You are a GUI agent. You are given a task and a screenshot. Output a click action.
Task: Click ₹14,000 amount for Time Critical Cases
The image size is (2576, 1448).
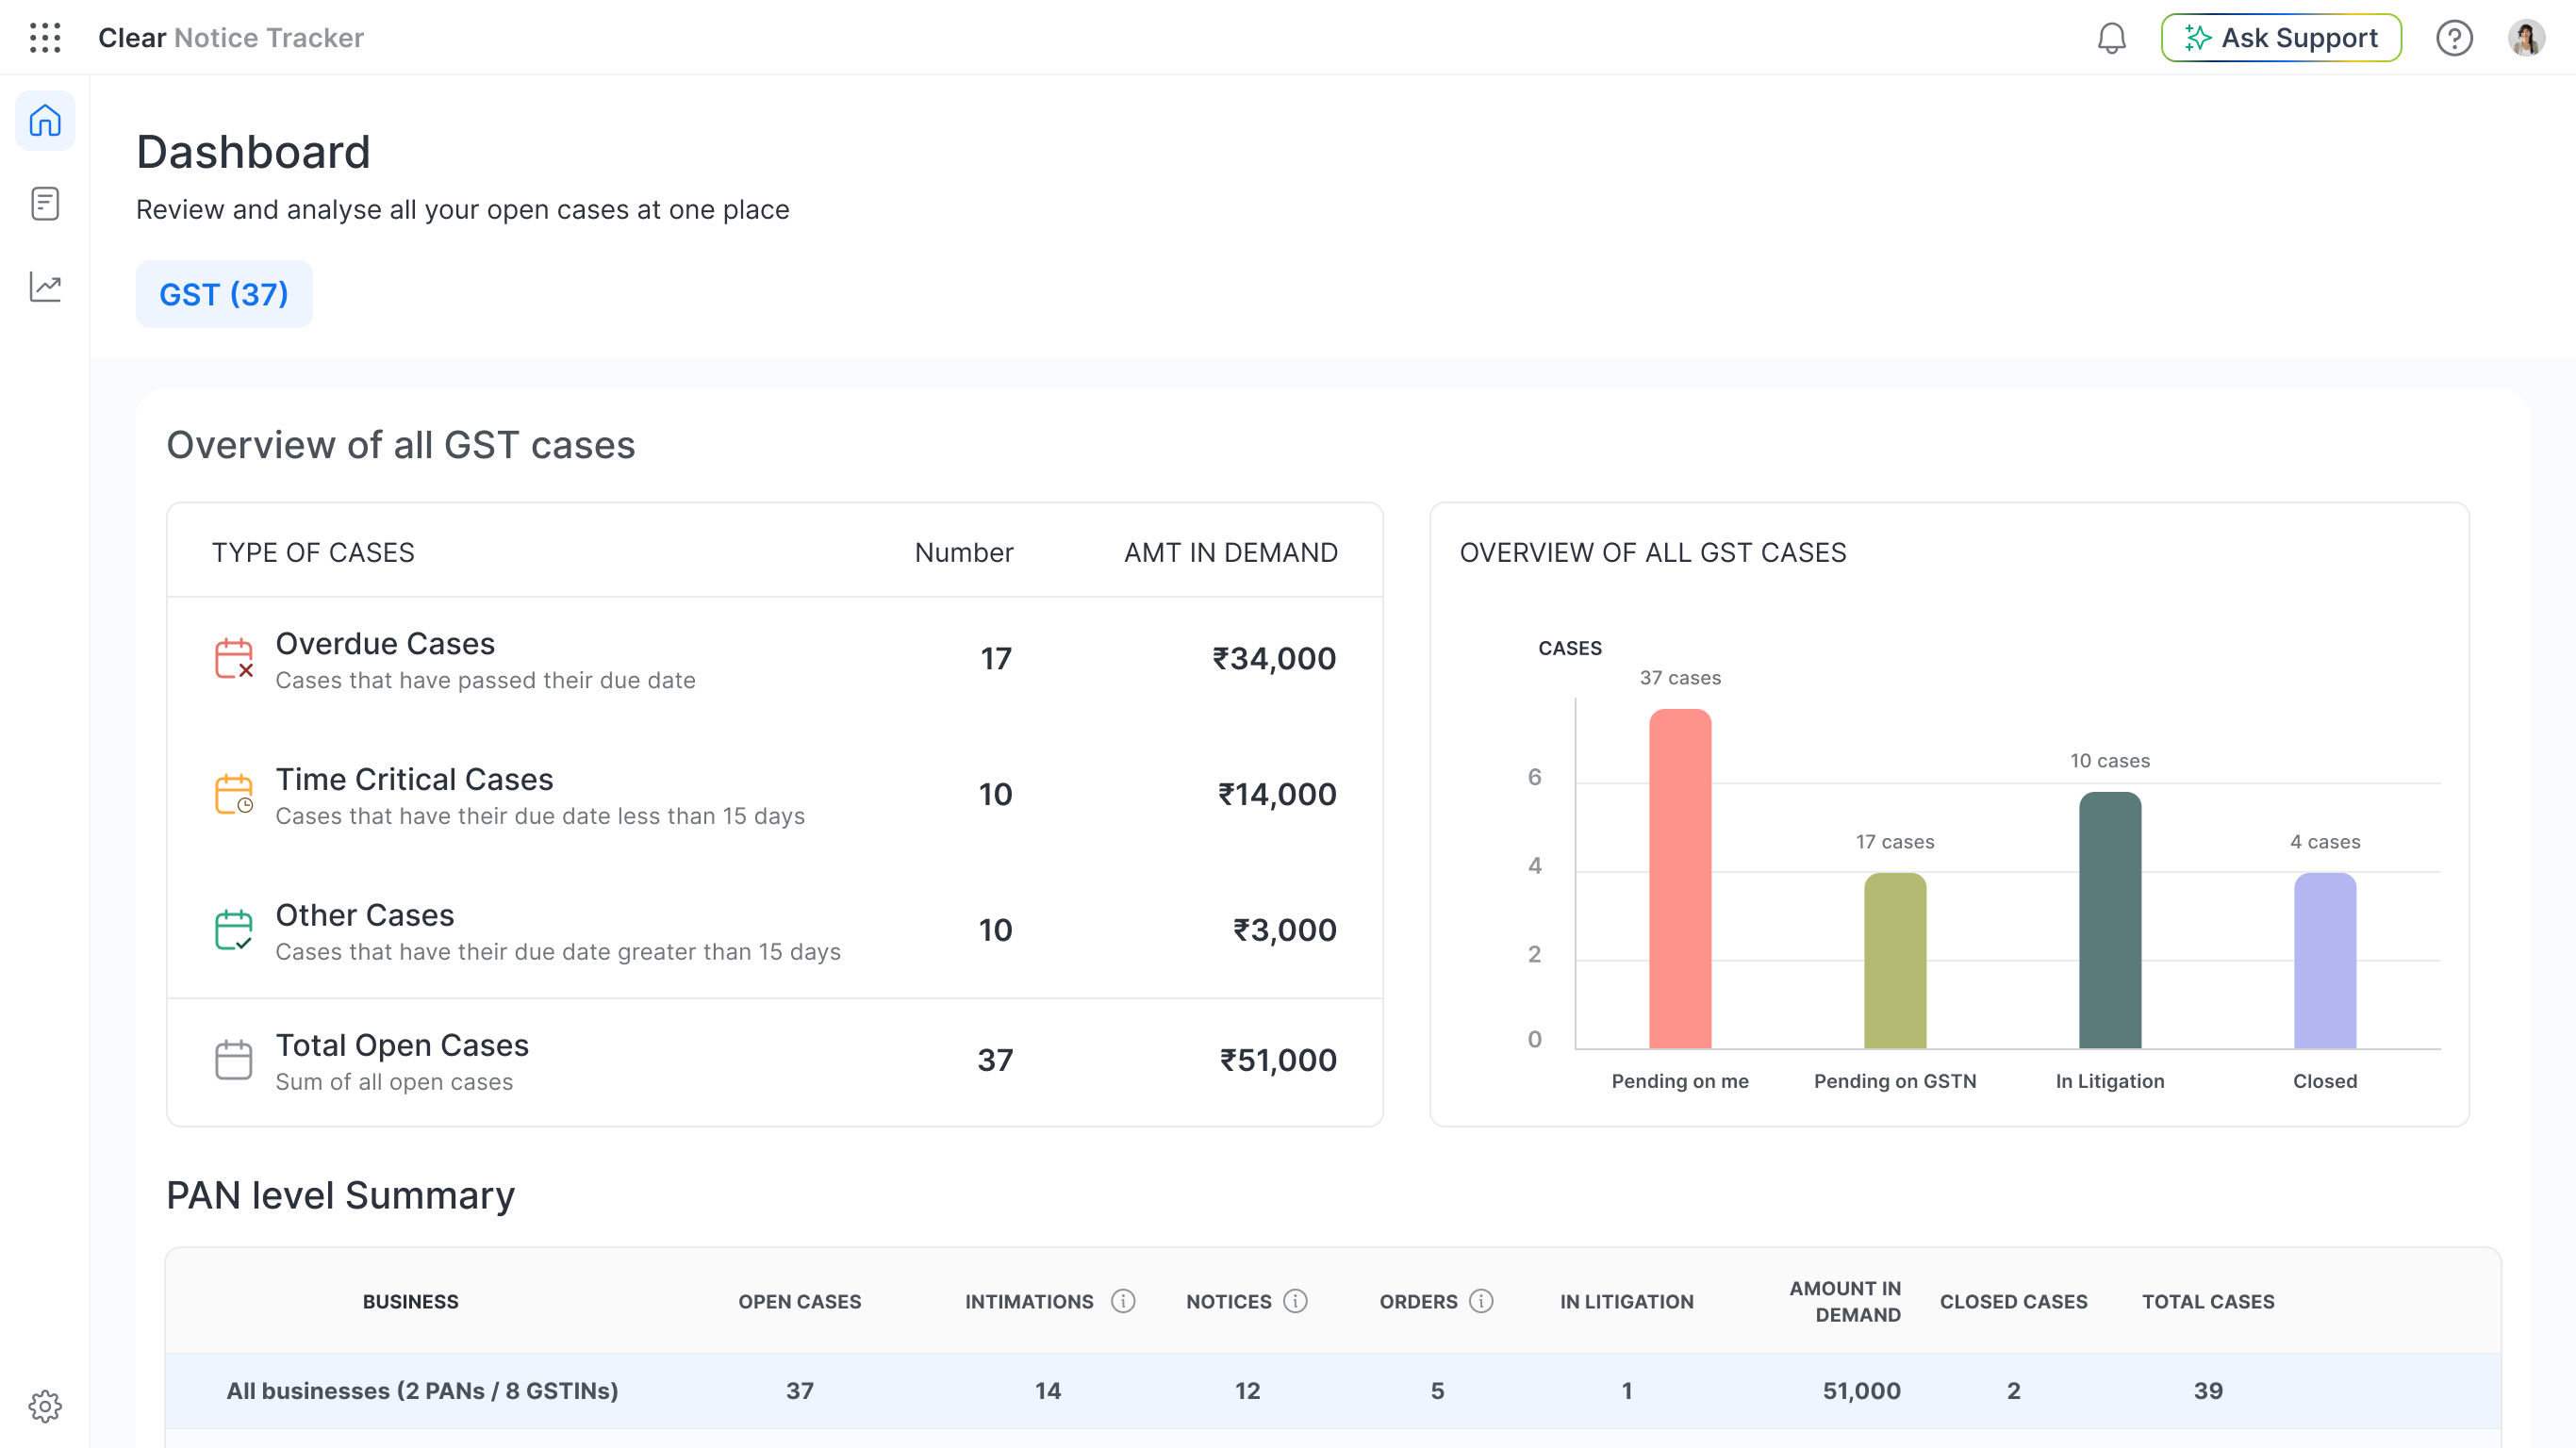pyautogui.click(x=1277, y=795)
